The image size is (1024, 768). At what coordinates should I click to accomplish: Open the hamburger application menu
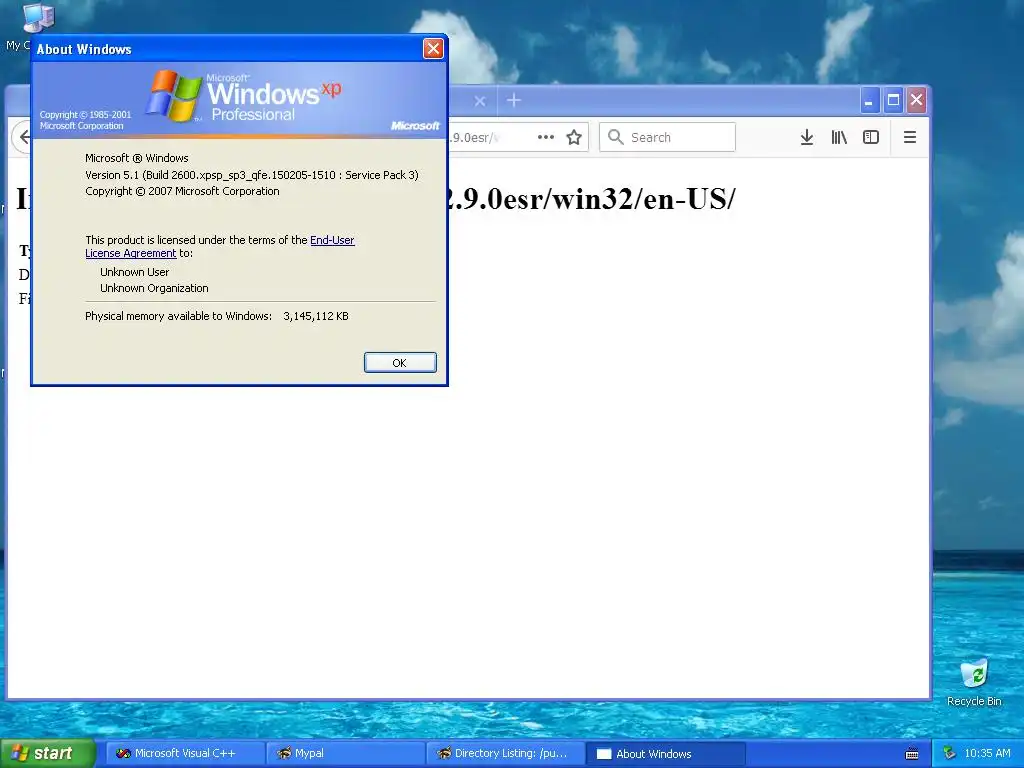coord(909,137)
